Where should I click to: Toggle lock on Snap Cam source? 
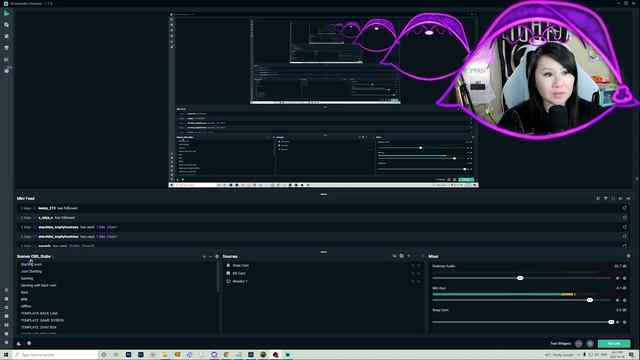(413, 266)
